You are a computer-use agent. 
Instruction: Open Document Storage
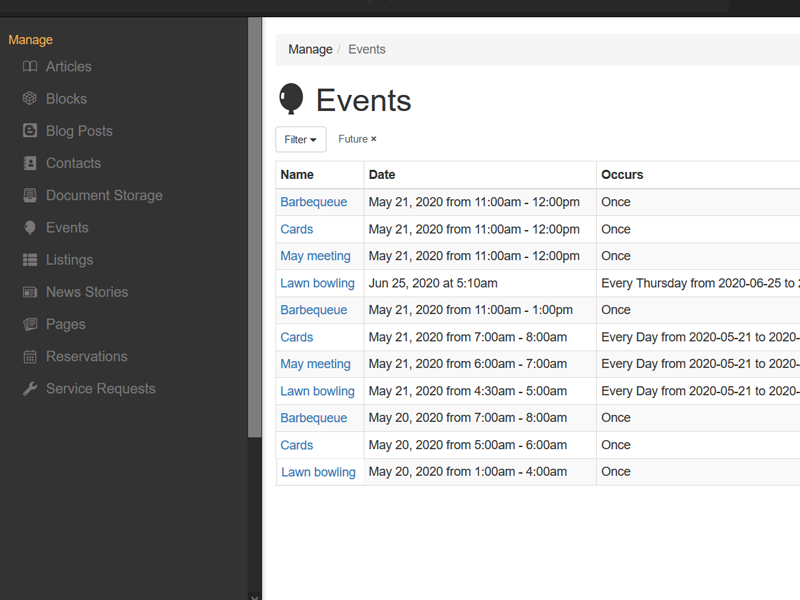[x=104, y=195]
